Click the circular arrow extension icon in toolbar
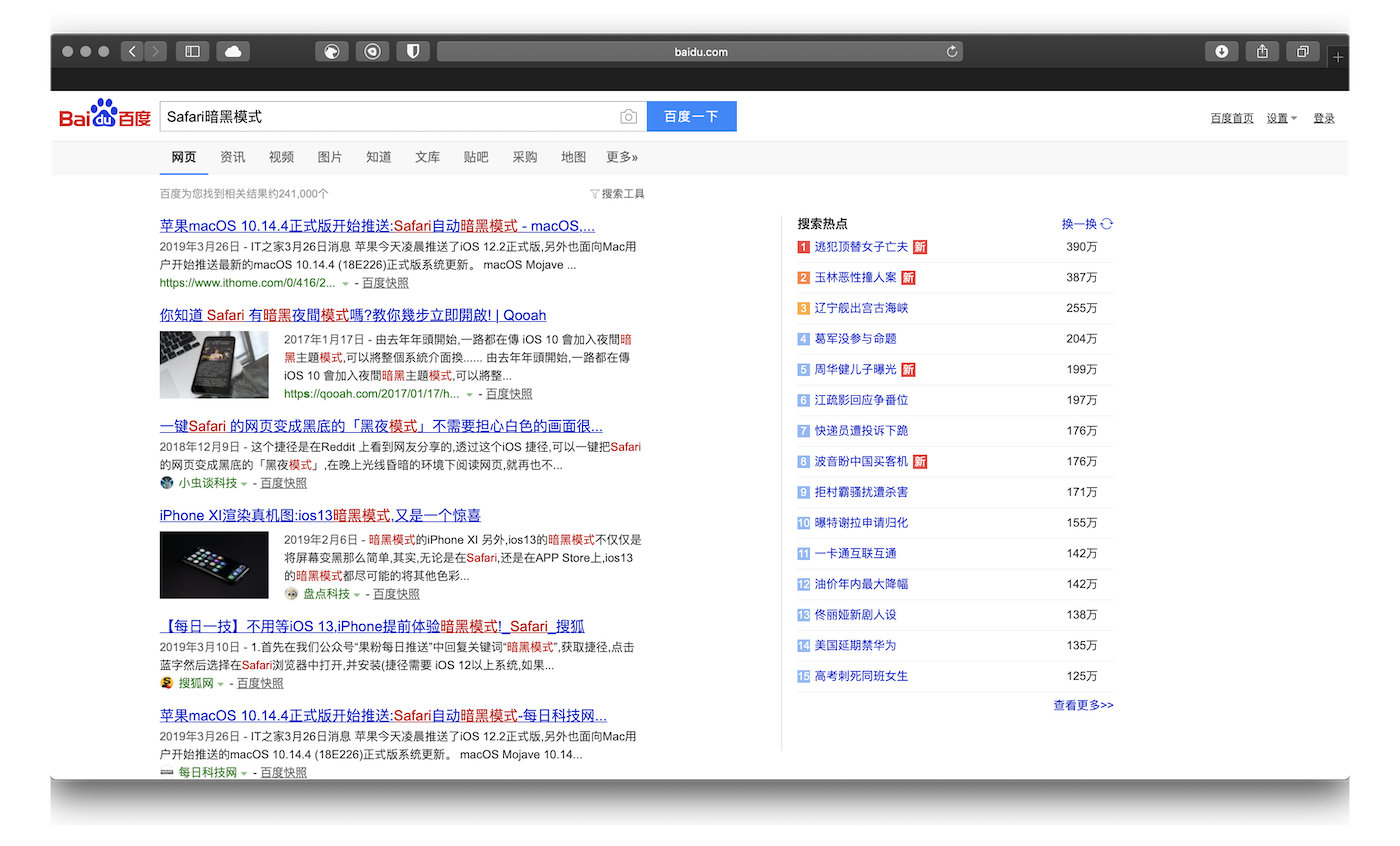 pos(372,51)
